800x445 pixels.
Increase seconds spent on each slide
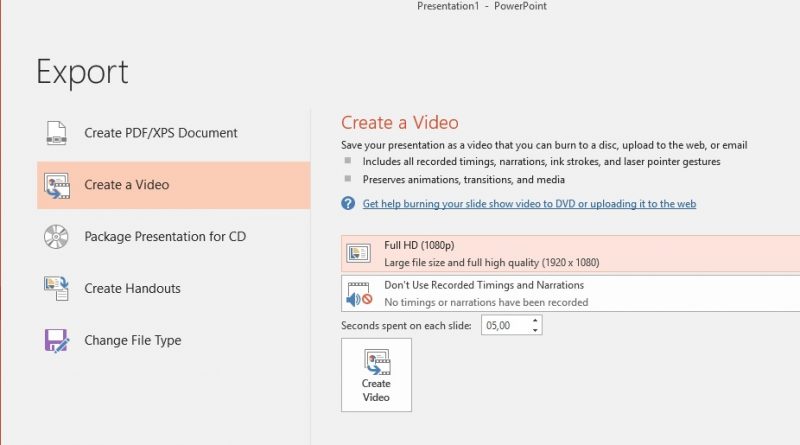coord(535,320)
